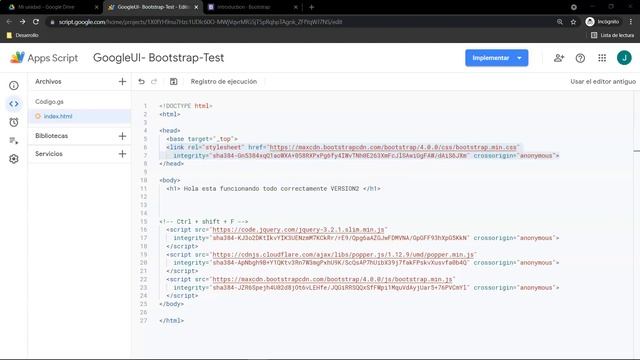Viewport: 640px width, 360px height.
Task: Open the Desarrollo bookmarks folder
Action: 22,35
